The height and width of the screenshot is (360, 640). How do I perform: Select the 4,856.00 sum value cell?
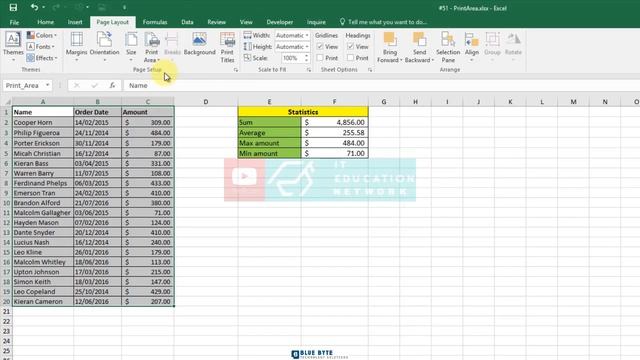click(x=335, y=122)
